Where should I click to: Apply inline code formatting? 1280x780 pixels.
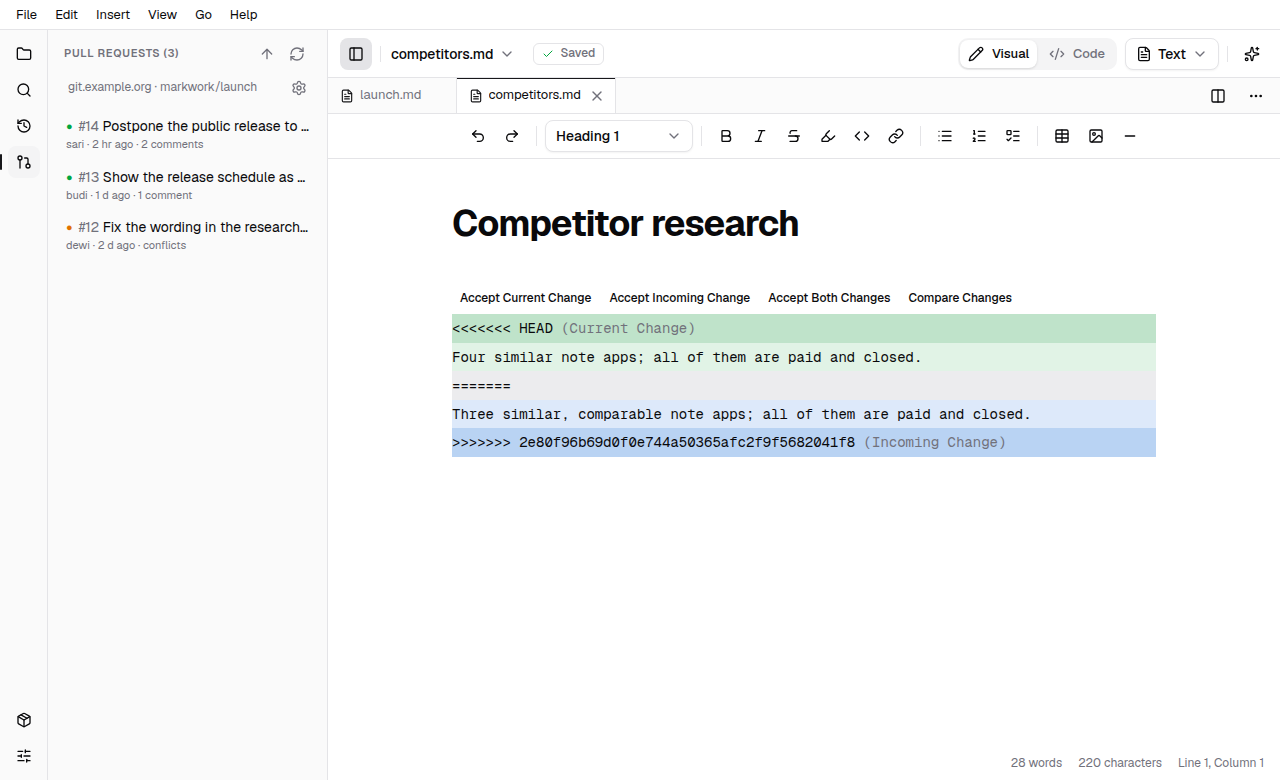862,136
